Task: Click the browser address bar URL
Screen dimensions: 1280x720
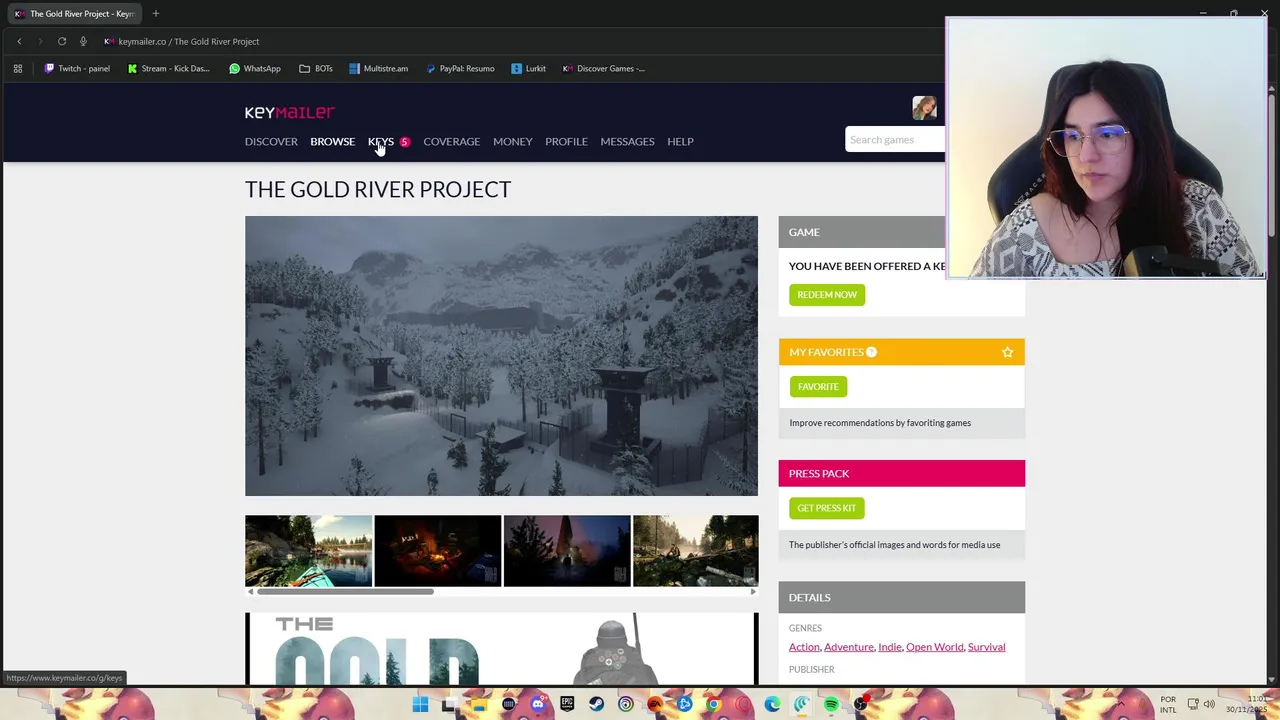Action: coord(189,41)
